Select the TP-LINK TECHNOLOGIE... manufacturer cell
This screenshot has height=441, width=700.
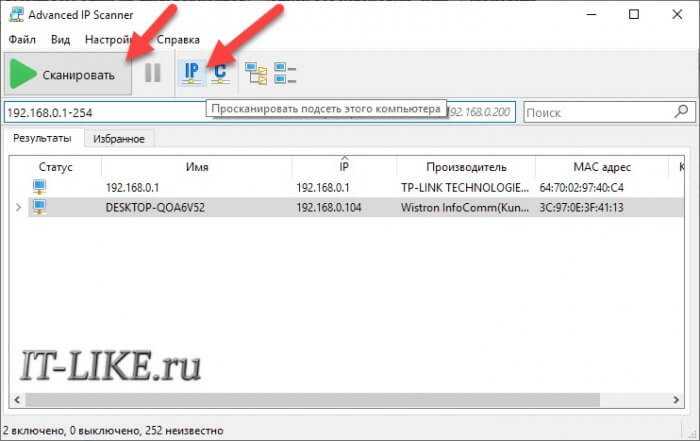(x=465, y=187)
